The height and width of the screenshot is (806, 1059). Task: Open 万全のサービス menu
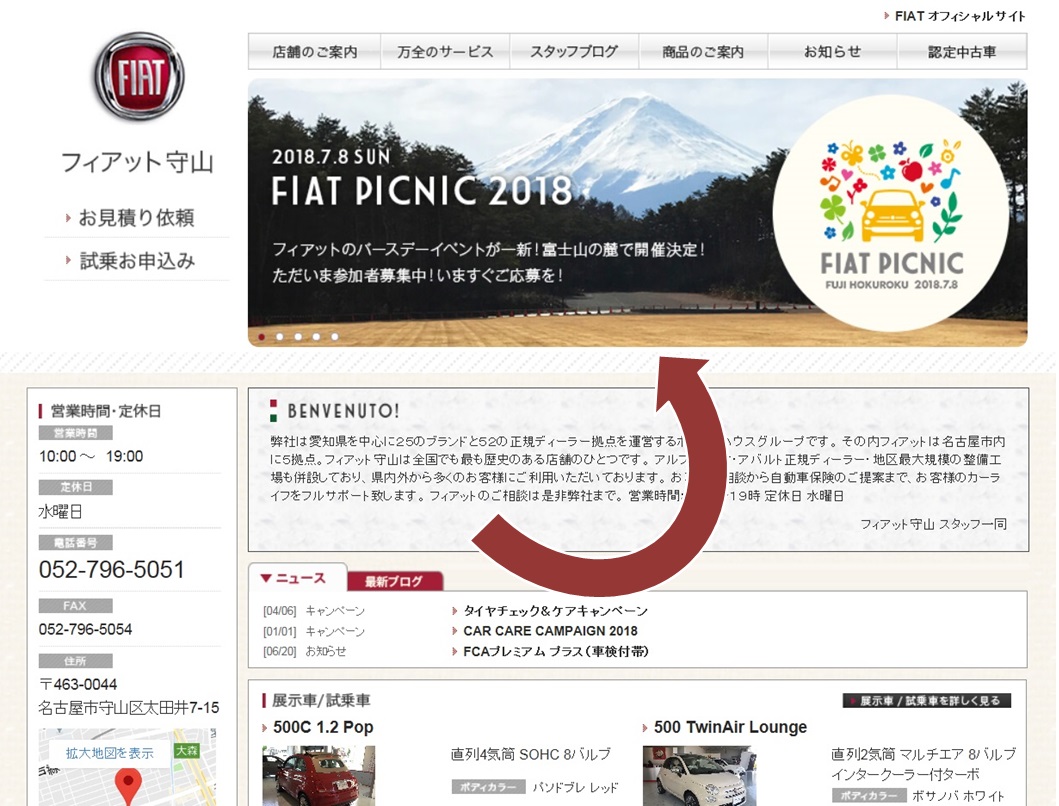[x=445, y=51]
